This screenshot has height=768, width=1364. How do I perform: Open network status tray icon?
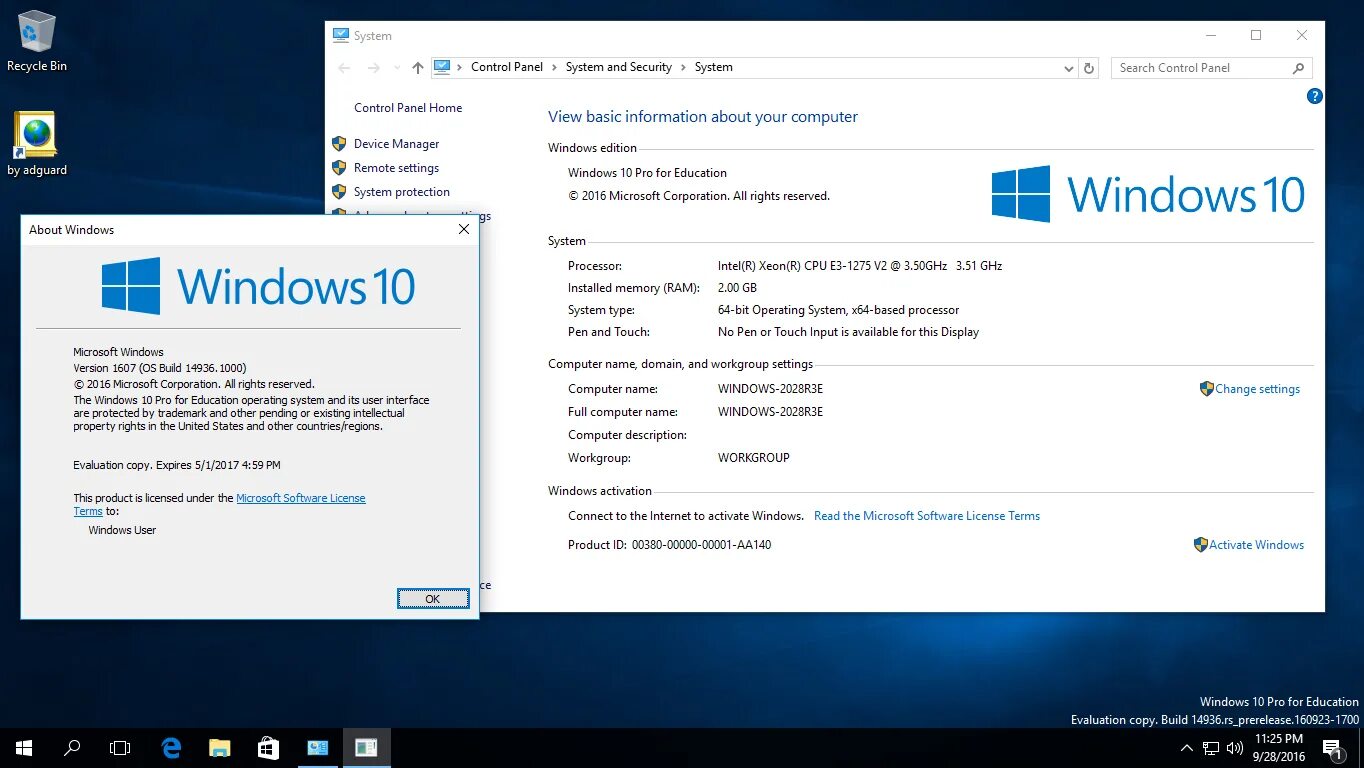click(1211, 747)
